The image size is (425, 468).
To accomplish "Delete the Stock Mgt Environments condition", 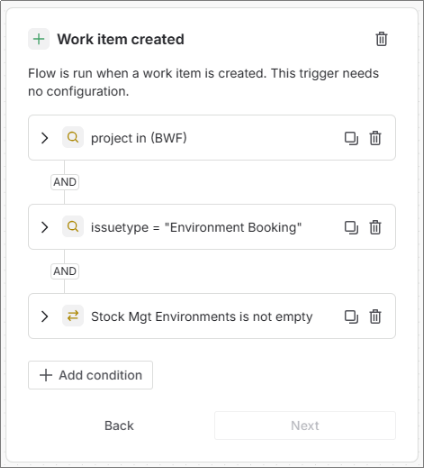I will coord(375,316).
